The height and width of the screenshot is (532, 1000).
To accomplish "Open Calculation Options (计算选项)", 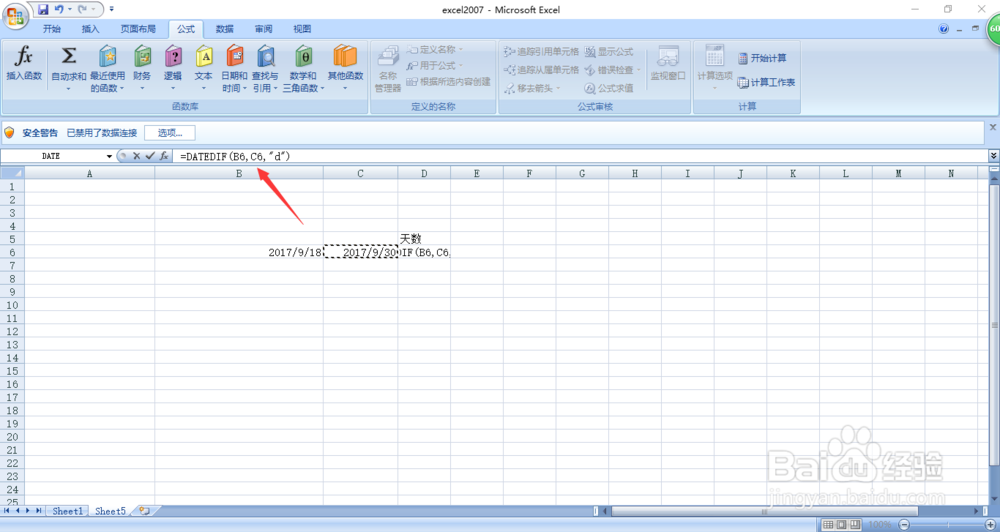I will (x=714, y=68).
